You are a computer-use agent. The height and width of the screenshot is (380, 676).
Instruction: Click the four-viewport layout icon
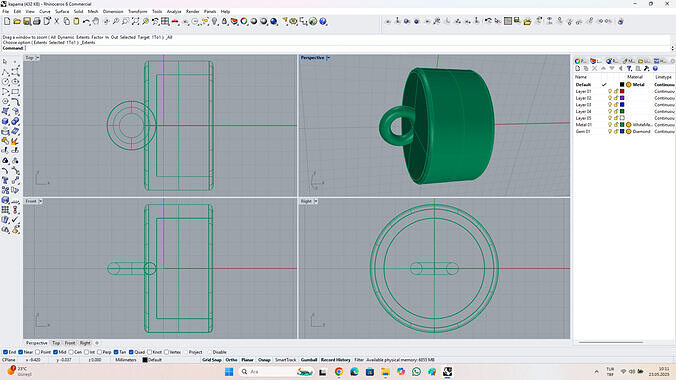pyautogui.click(x=165, y=21)
